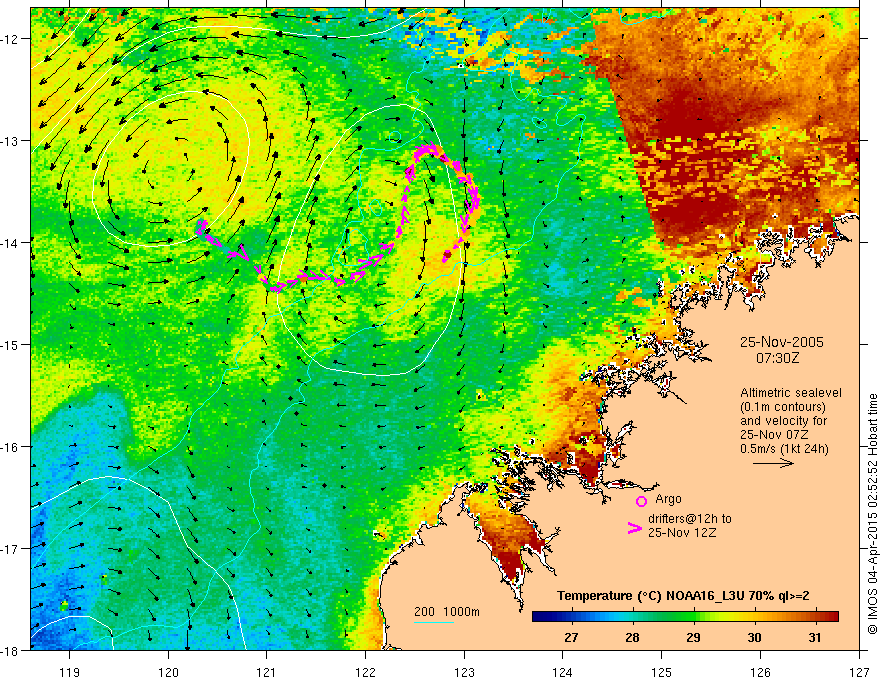Click the latitude axis label -13
The image size is (880, 680).
click(x=10, y=141)
